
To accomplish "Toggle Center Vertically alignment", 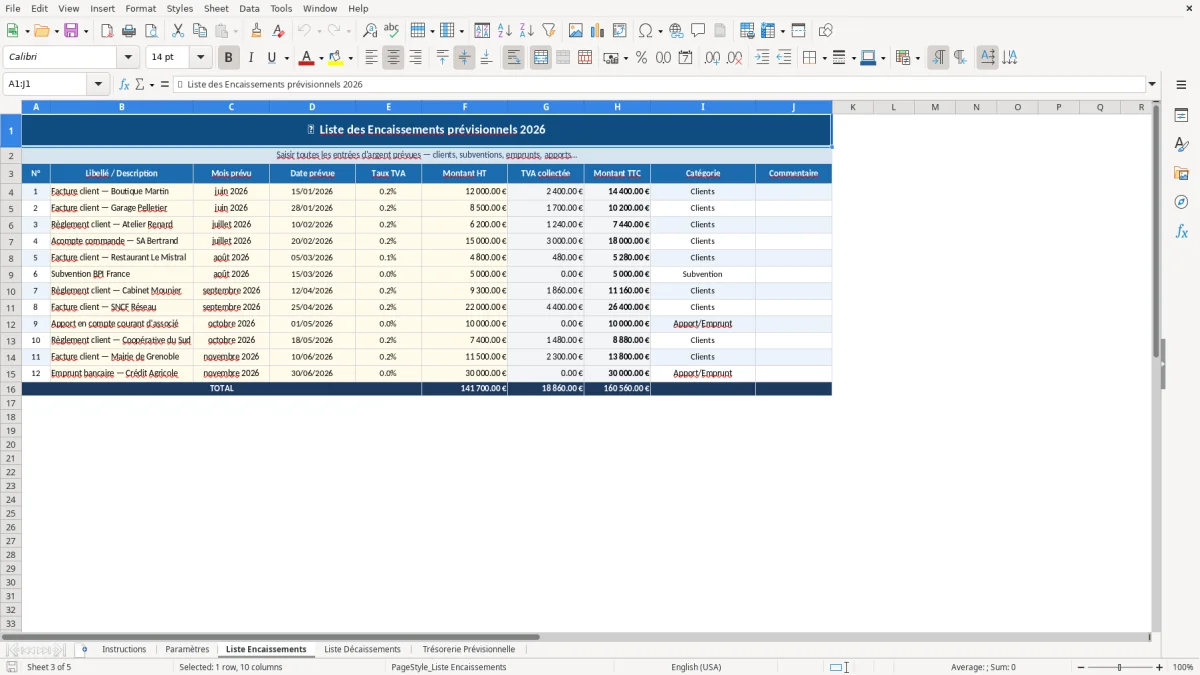I will pos(464,58).
